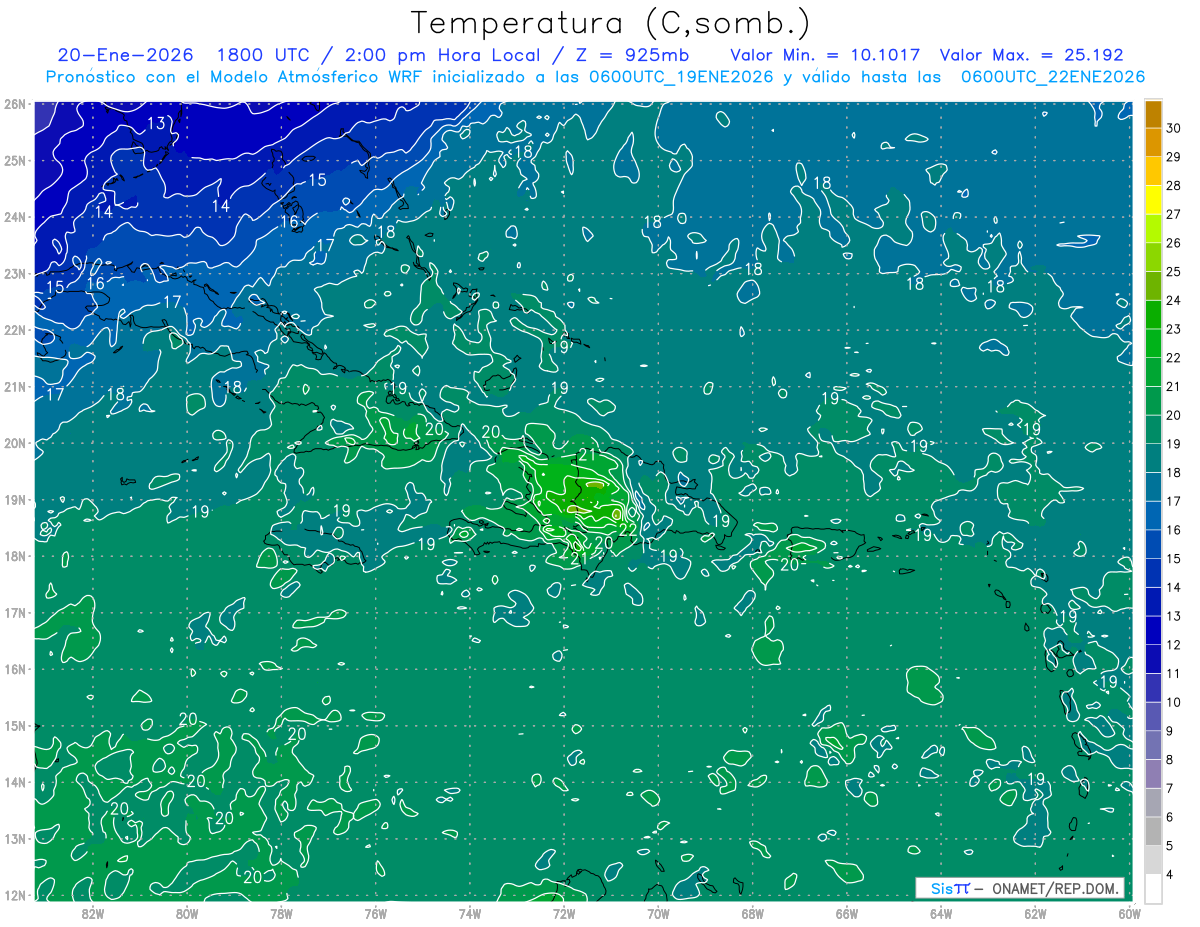This screenshot has height=927, width=1200.
Task: Pick the dark blue colorbar segment between 12 and 13
Action: [x=1153, y=631]
